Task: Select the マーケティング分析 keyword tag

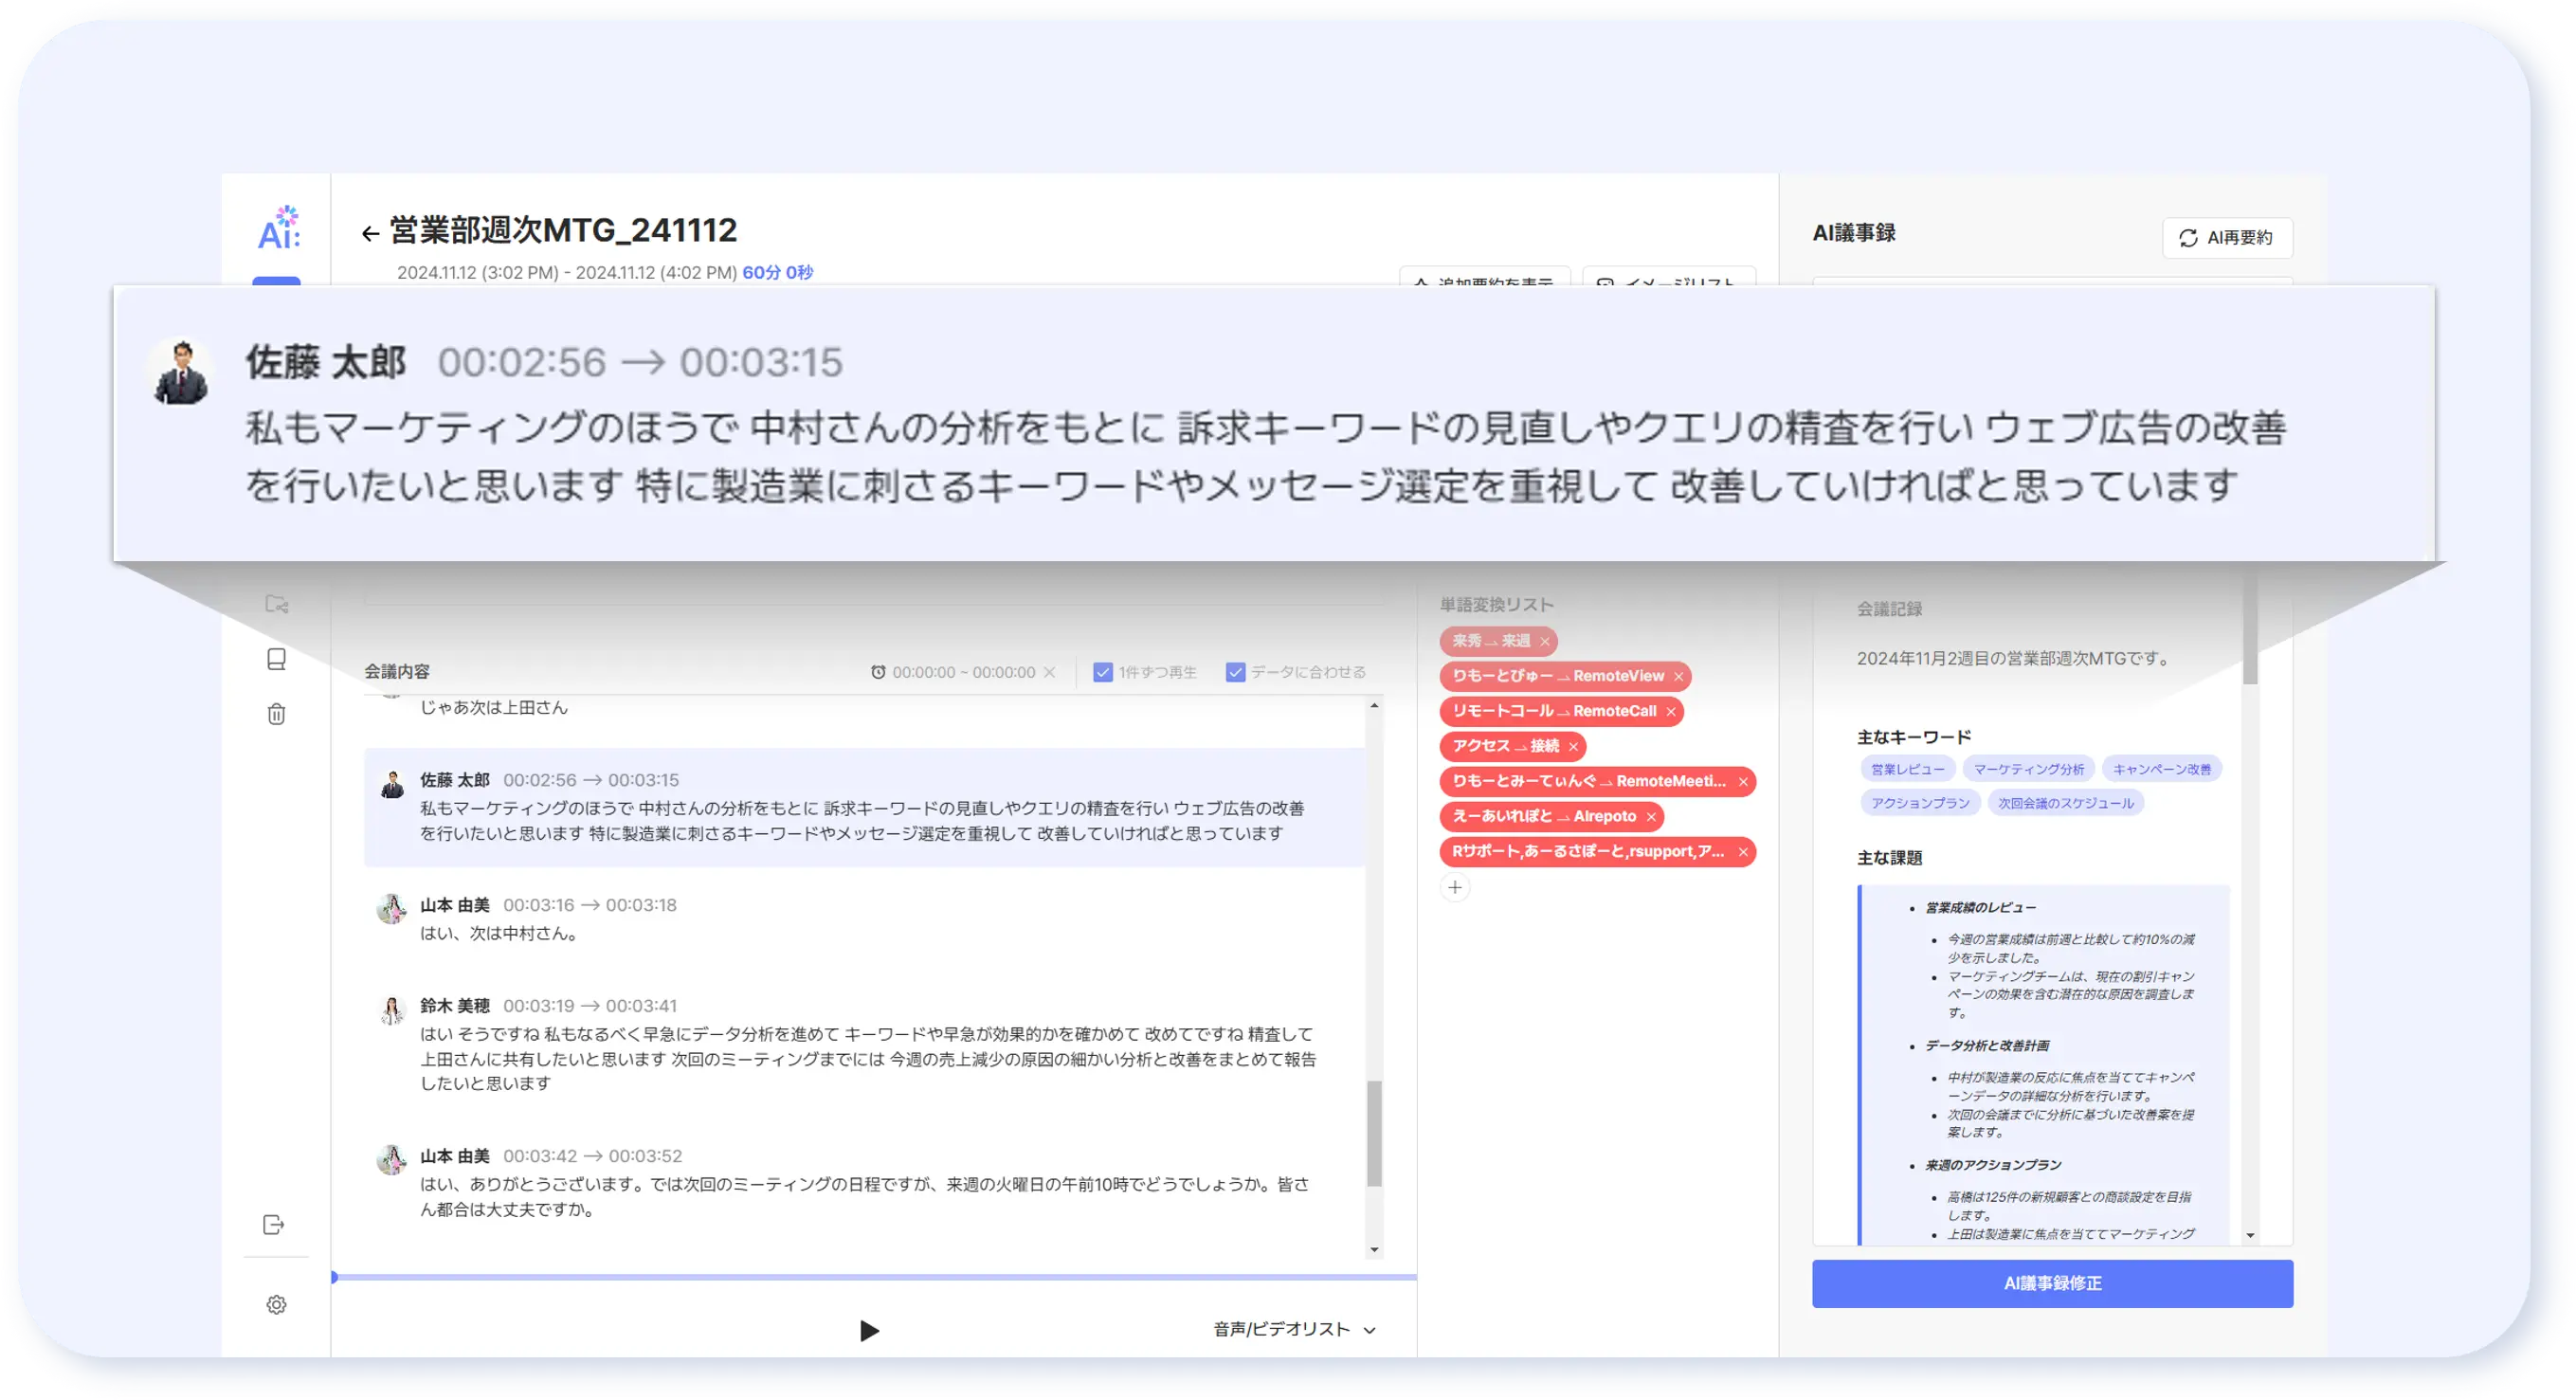Action: point(2028,769)
